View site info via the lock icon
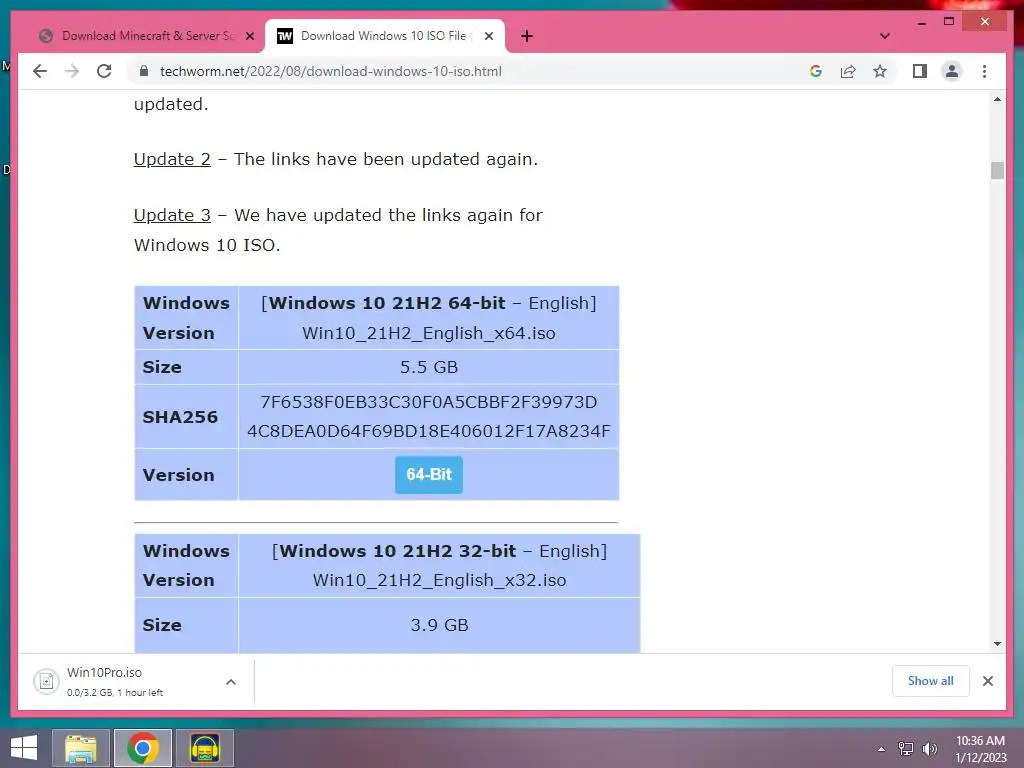 click(x=144, y=71)
